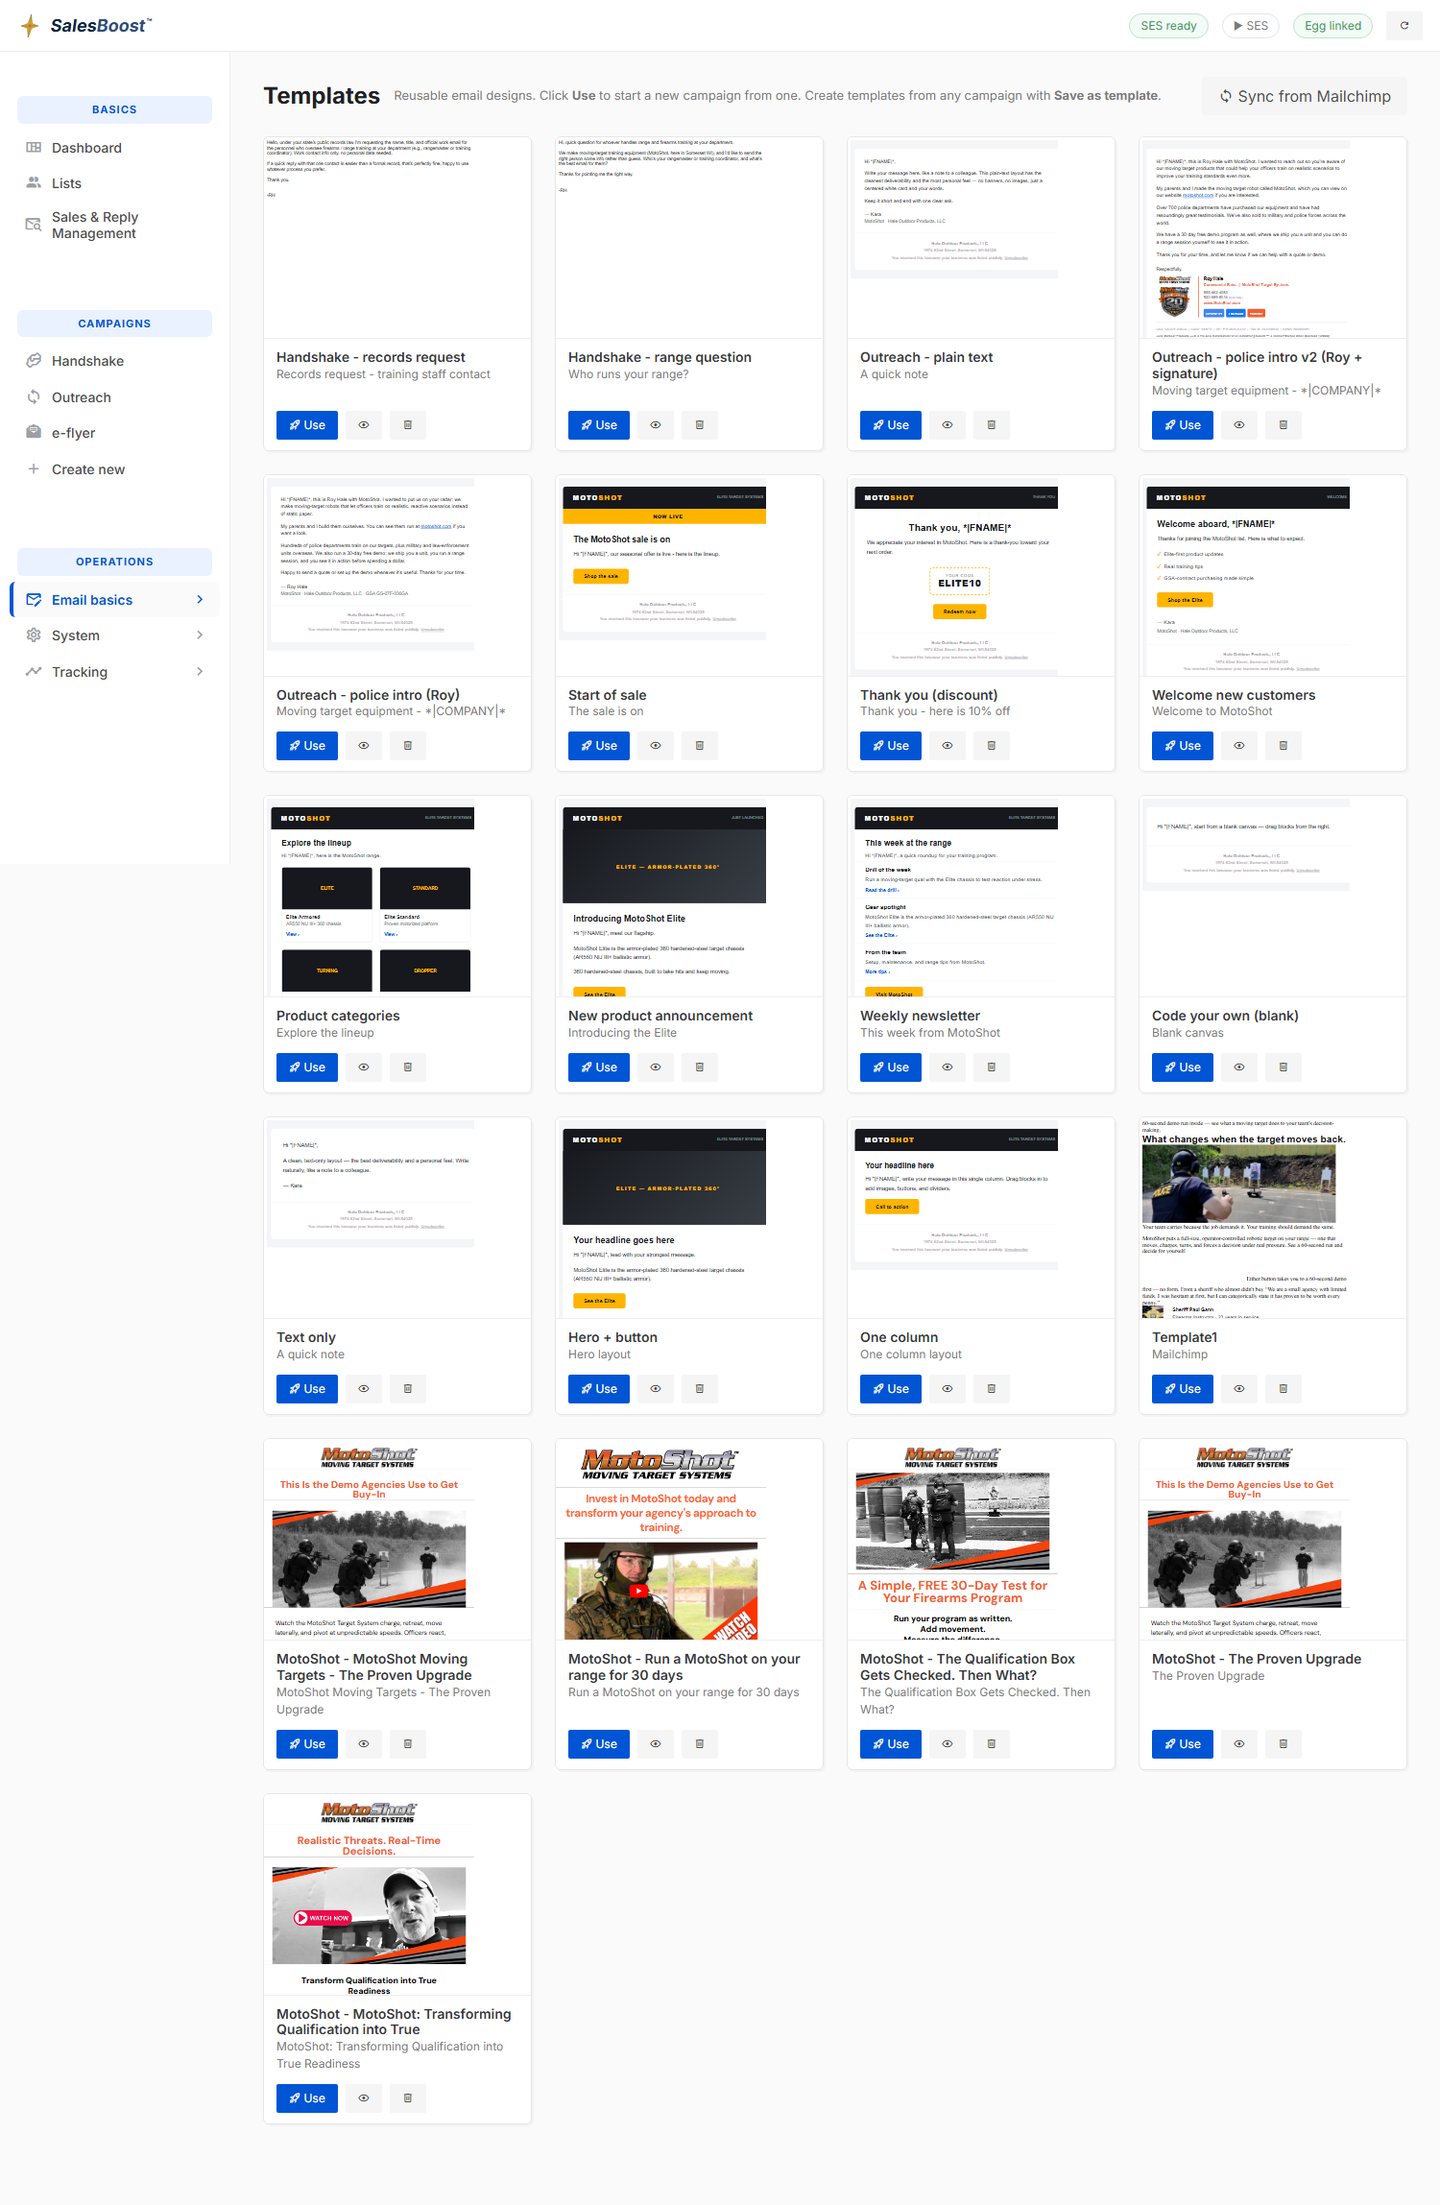
Task: Preview the Outreach - plain text template
Action: [x=948, y=425]
